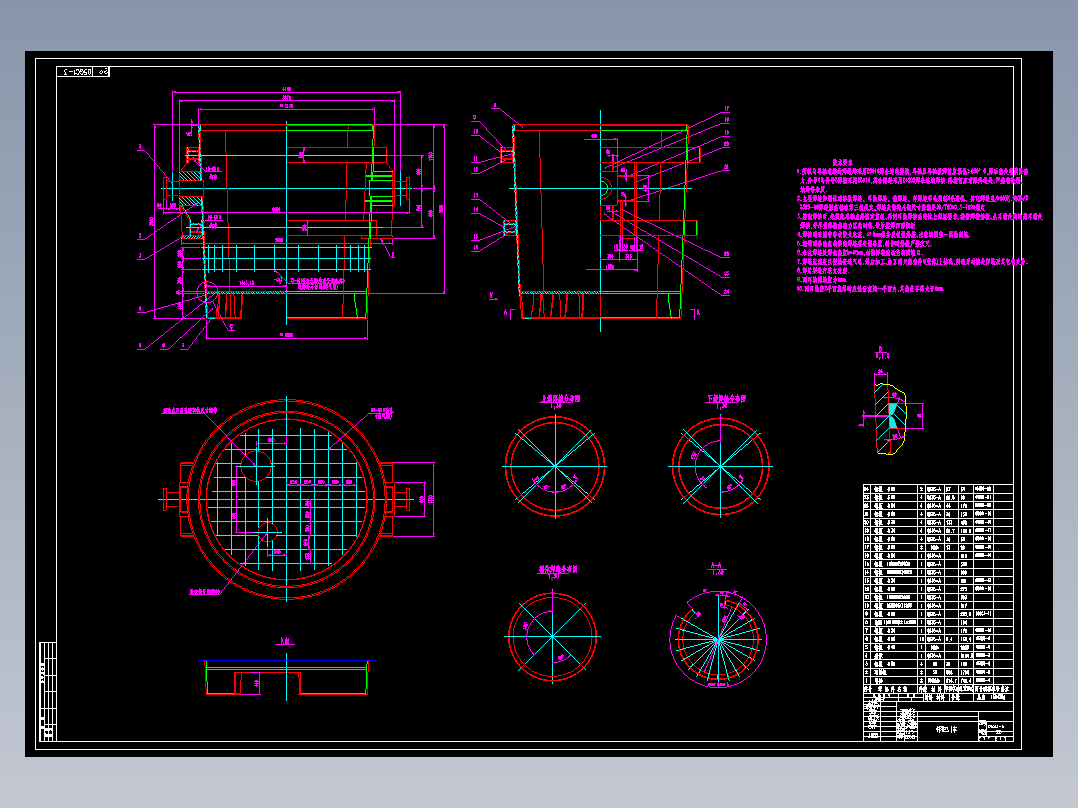
Task: Click the parts list table
Action: pyautogui.click(x=938, y=588)
